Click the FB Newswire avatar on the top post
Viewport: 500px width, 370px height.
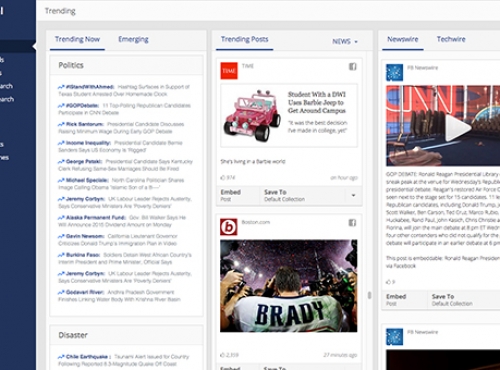point(394,73)
